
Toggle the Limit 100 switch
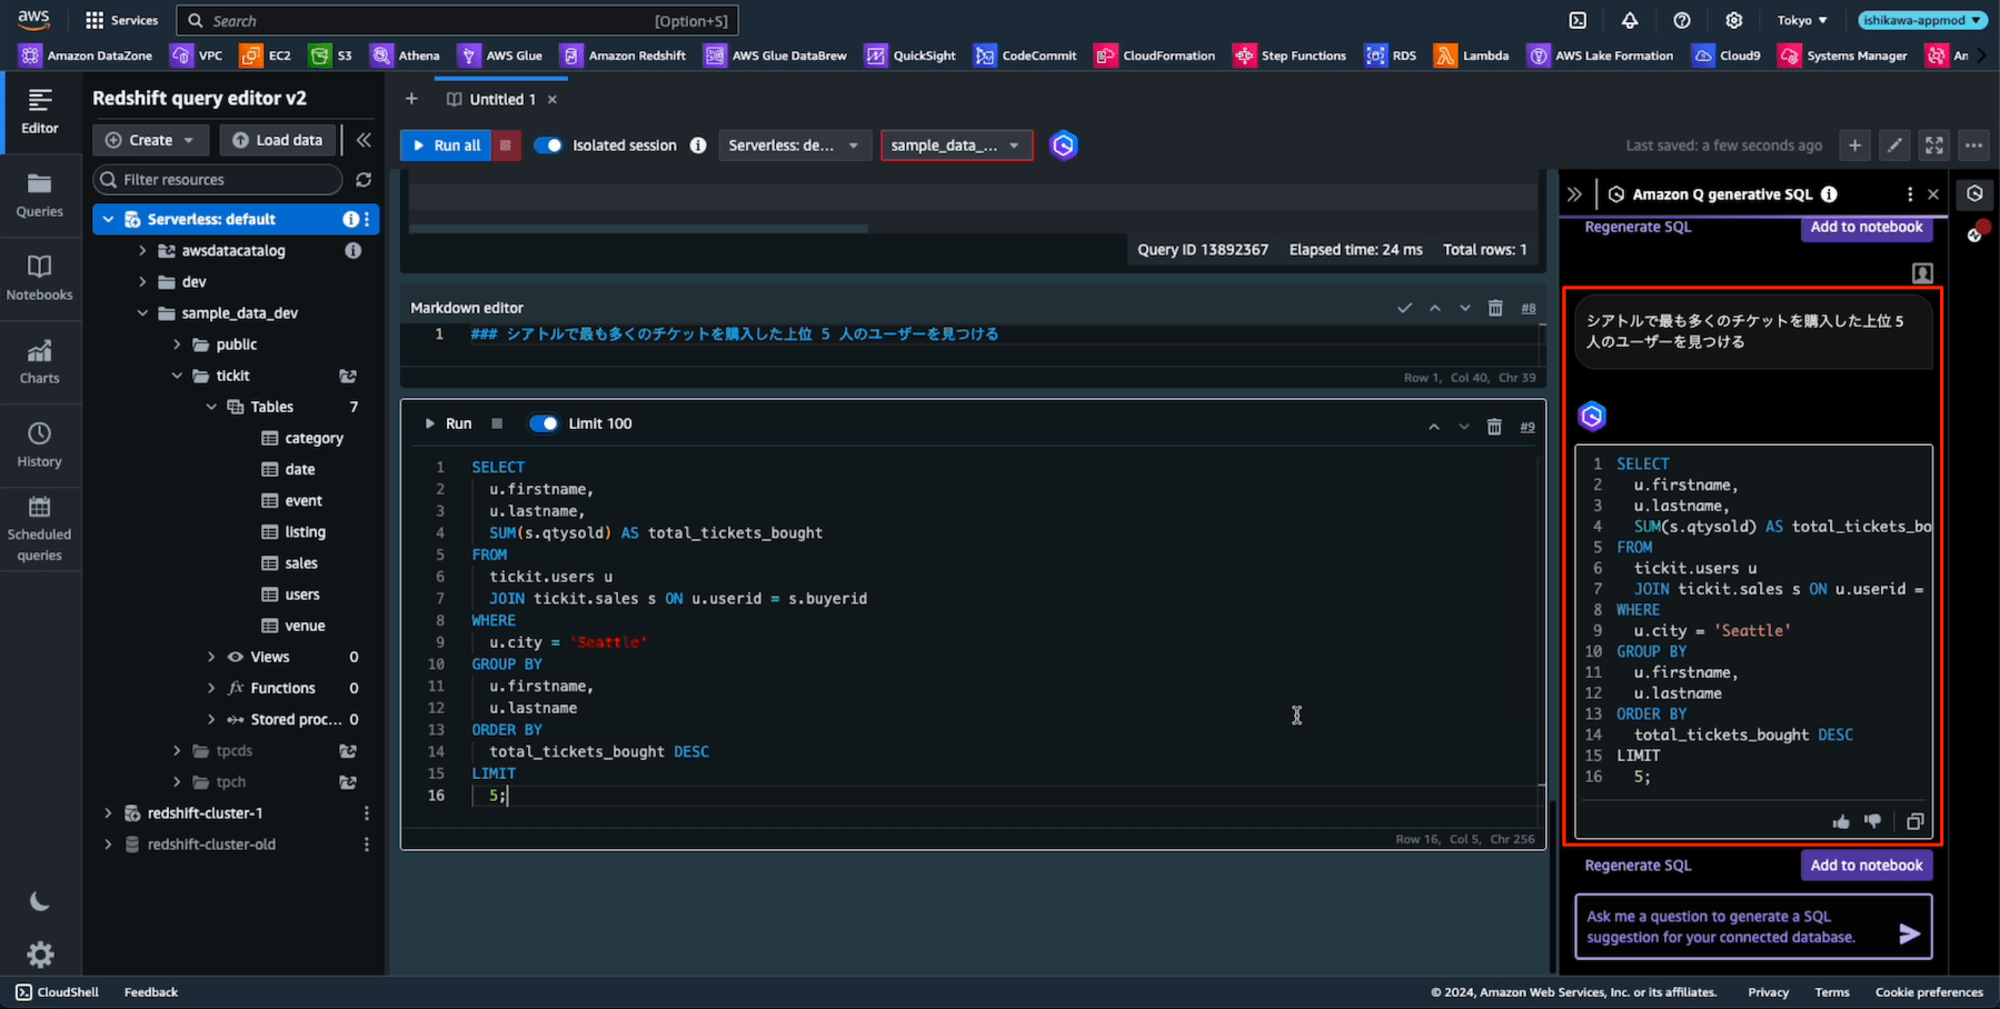click(543, 424)
